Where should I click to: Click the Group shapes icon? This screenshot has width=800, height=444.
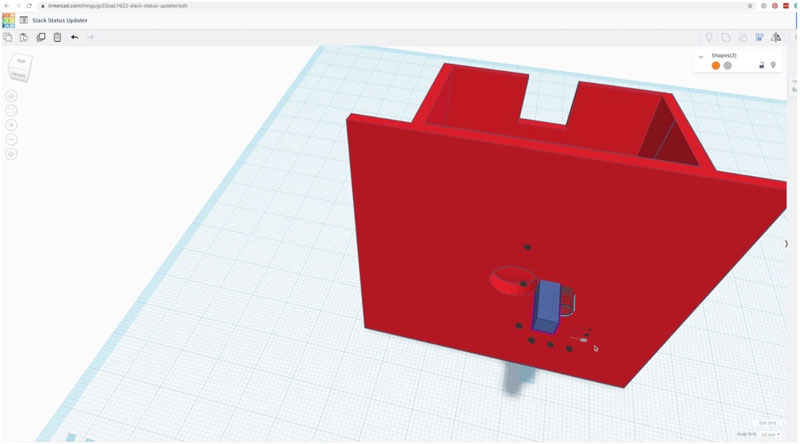coord(726,37)
